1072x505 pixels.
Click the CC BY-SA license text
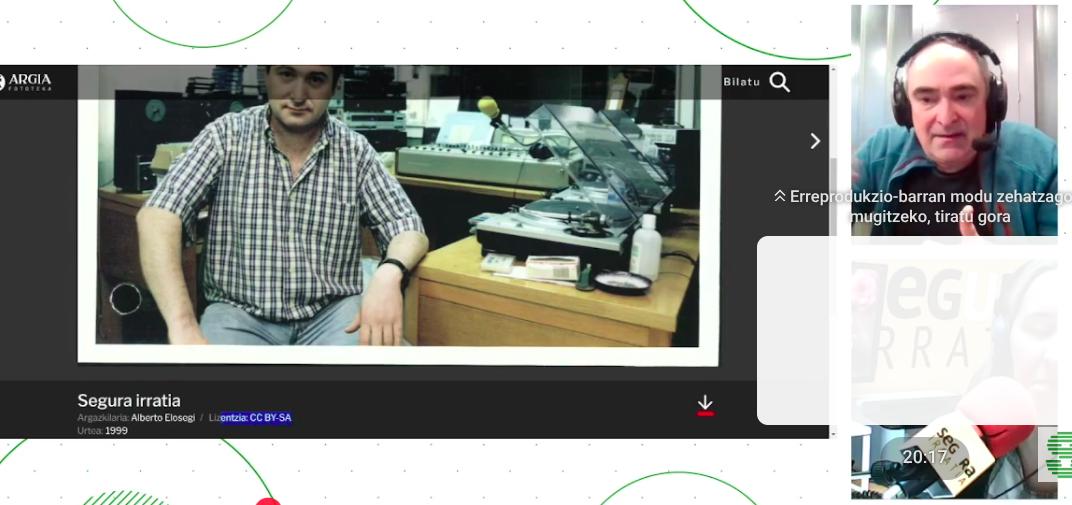tap(256, 418)
